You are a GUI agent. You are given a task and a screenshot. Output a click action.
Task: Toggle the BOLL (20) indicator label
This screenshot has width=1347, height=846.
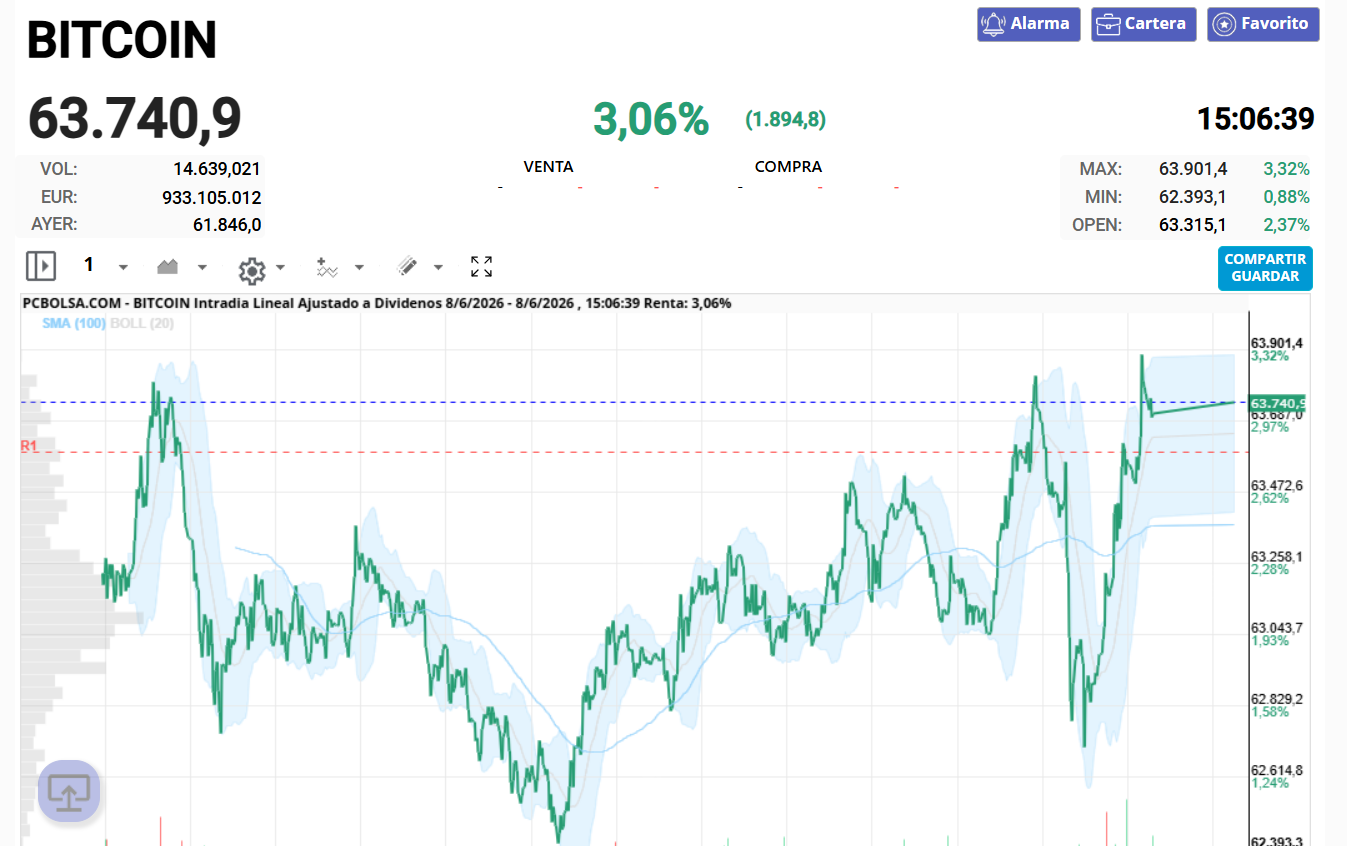[x=142, y=323]
